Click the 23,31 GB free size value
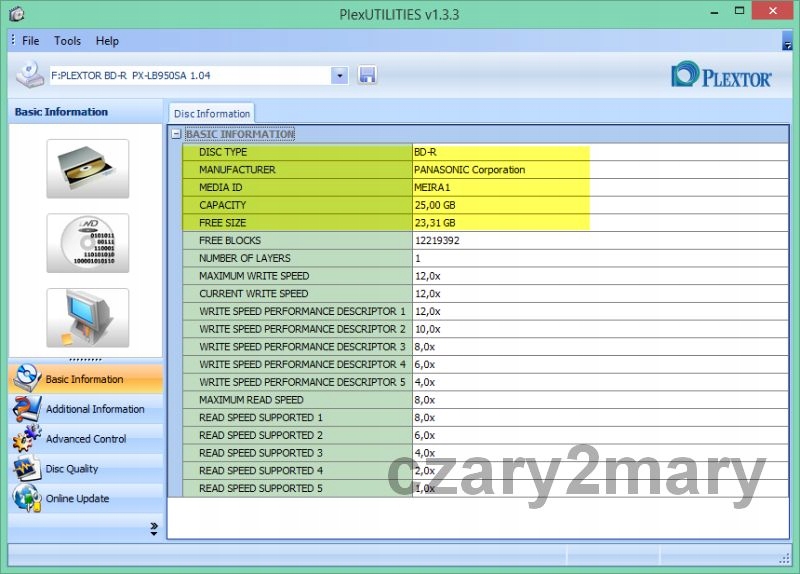Image resolution: width=800 pixels, height=574 pixels. [x=435, y=223]
